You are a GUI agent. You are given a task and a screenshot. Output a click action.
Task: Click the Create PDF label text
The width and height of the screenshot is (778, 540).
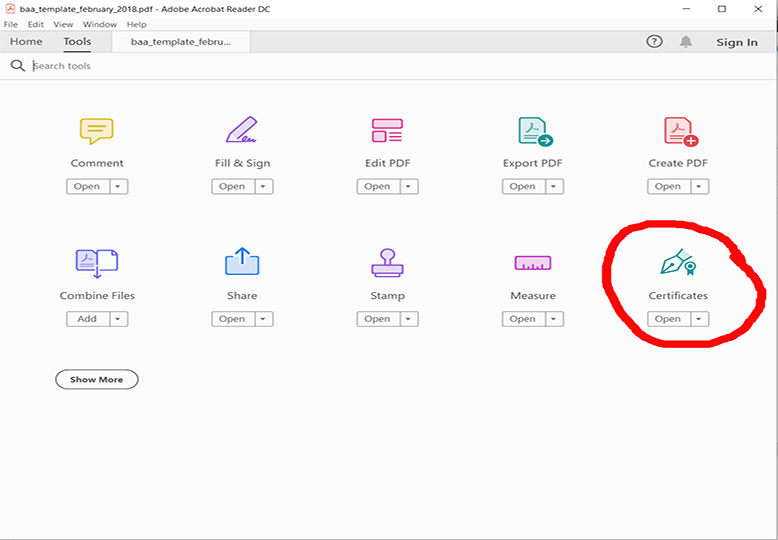(678, 163)
